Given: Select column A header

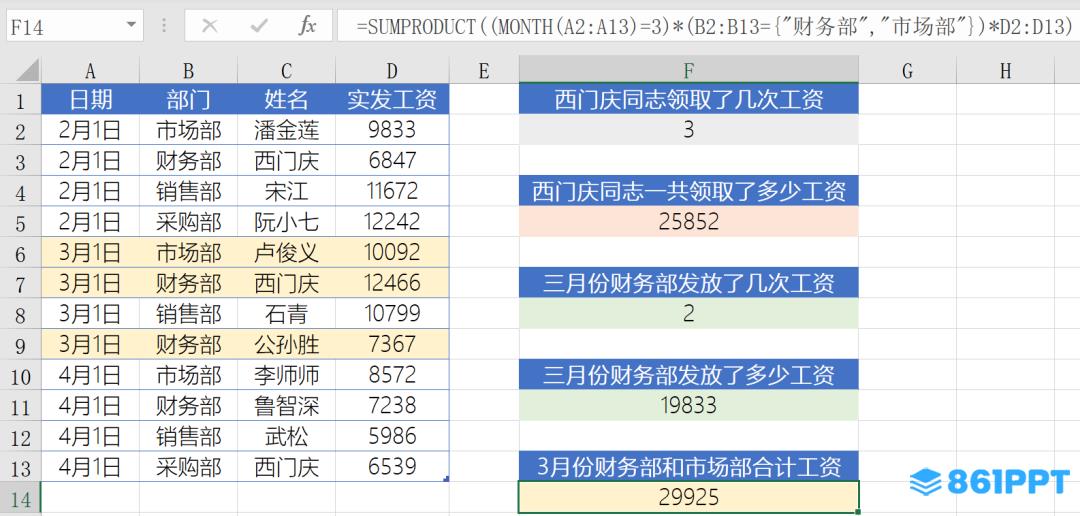Looking at the screenshot, I should click(90, 70).
